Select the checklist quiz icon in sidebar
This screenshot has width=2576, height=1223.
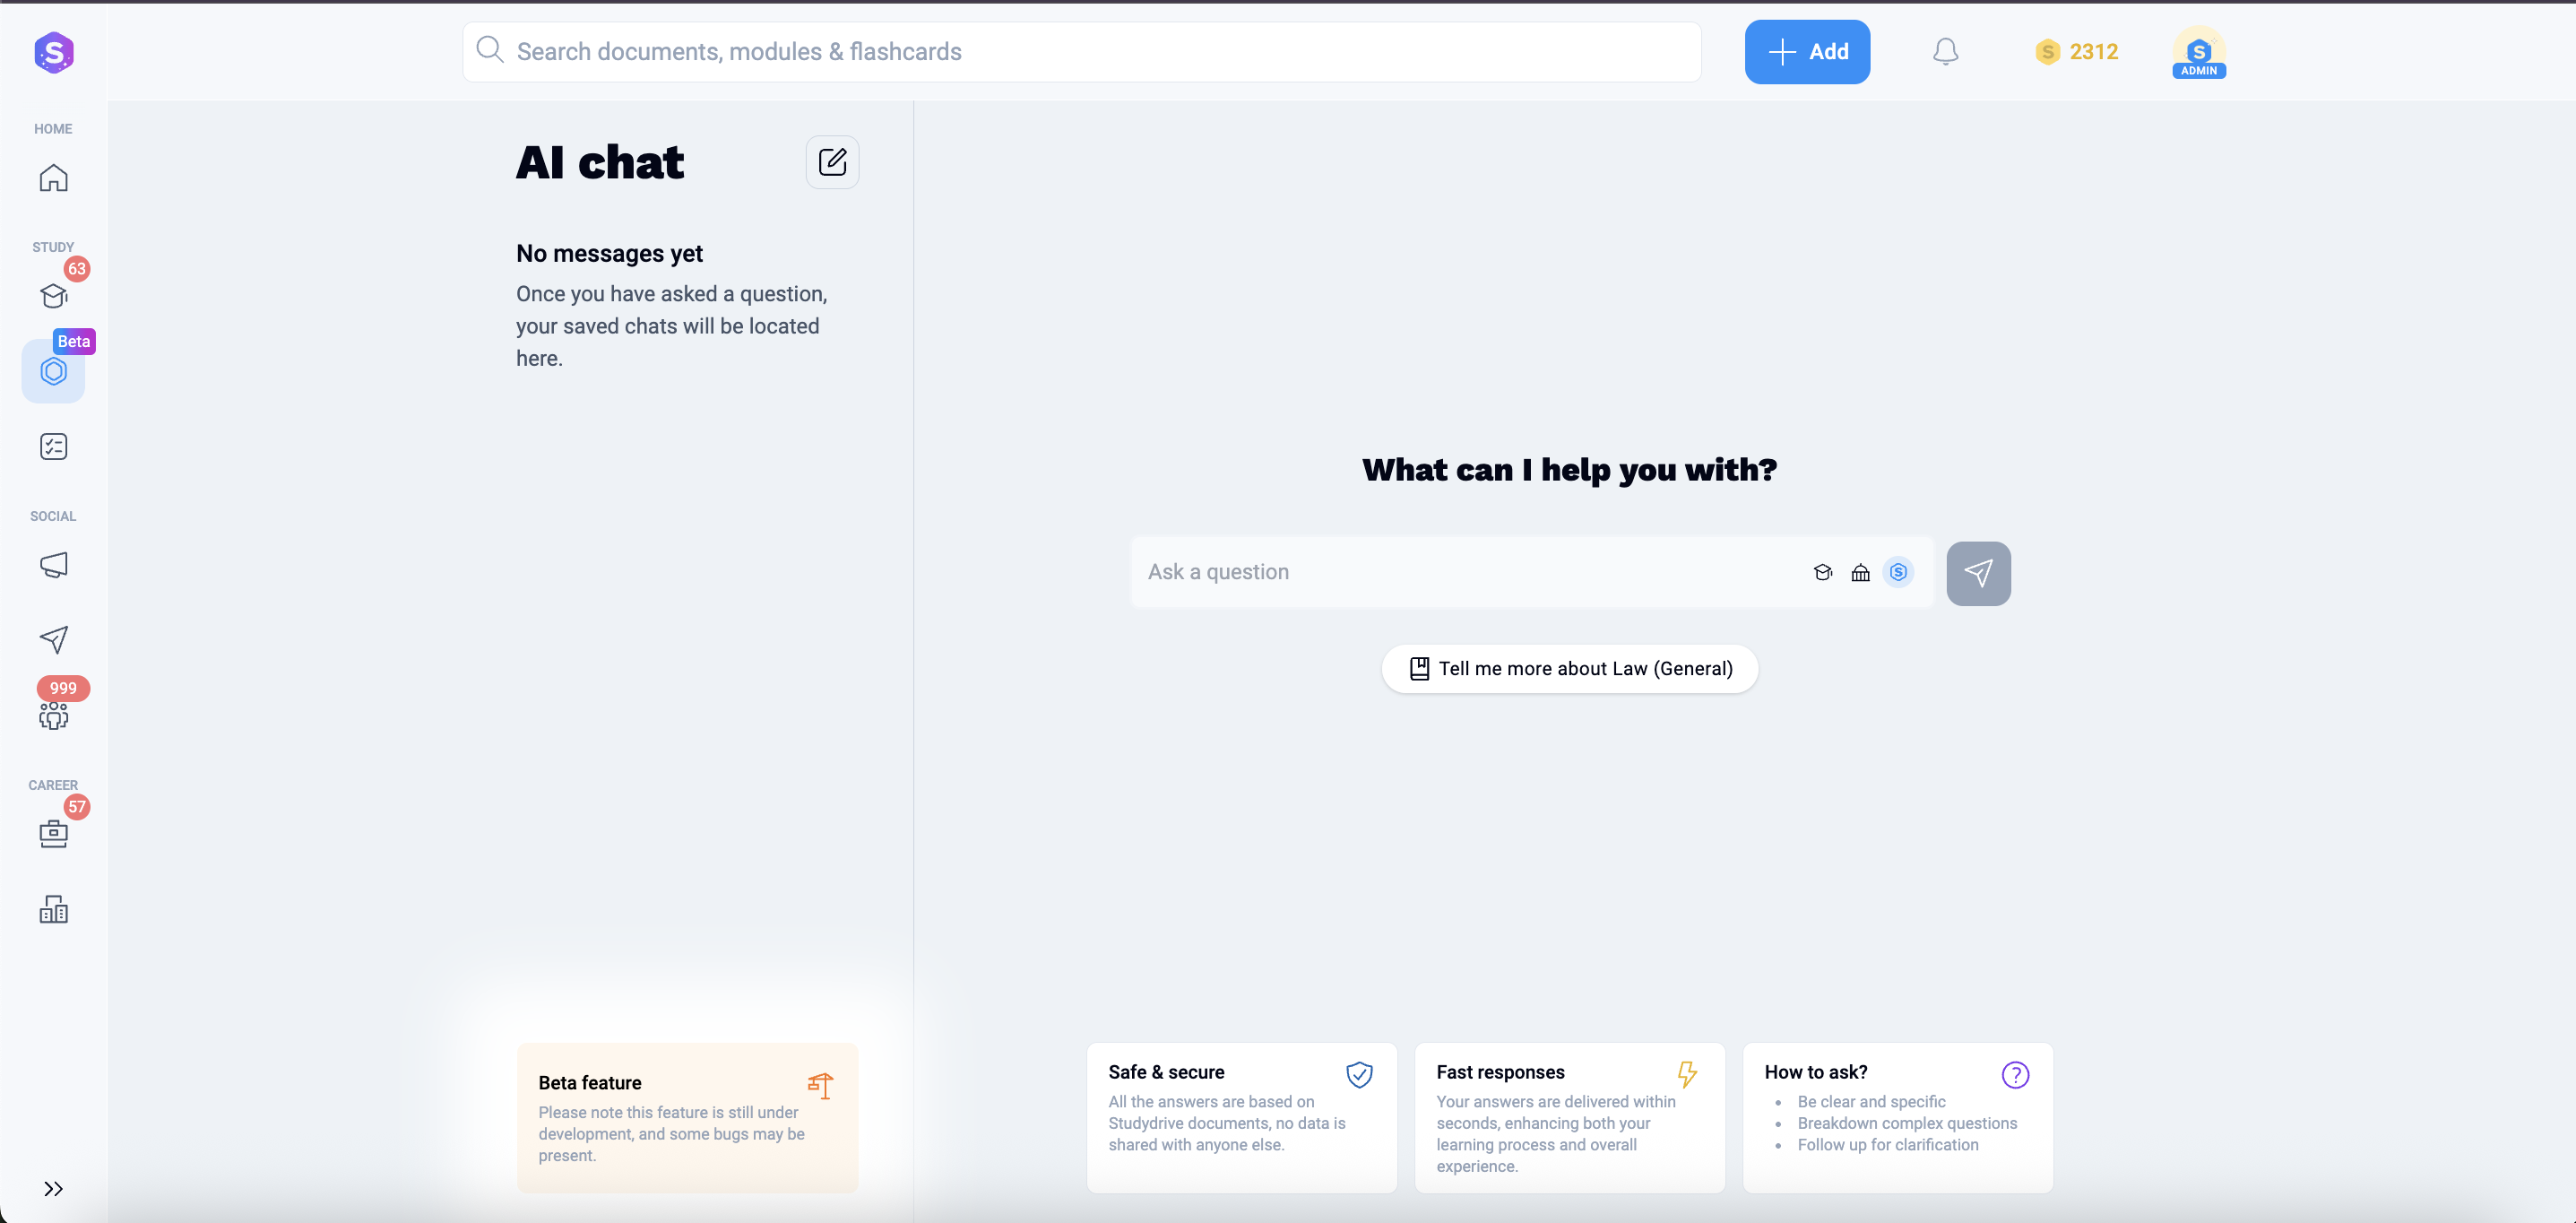click(53, 447)
